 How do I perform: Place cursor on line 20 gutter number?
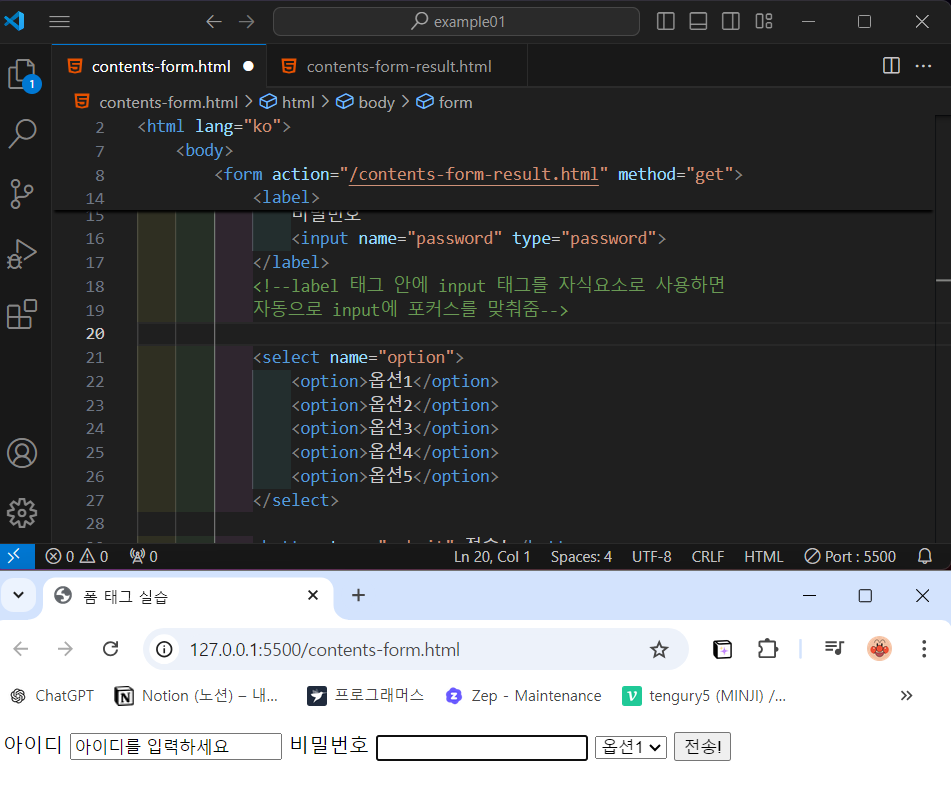pyautogui.click(x=95, y=334)
